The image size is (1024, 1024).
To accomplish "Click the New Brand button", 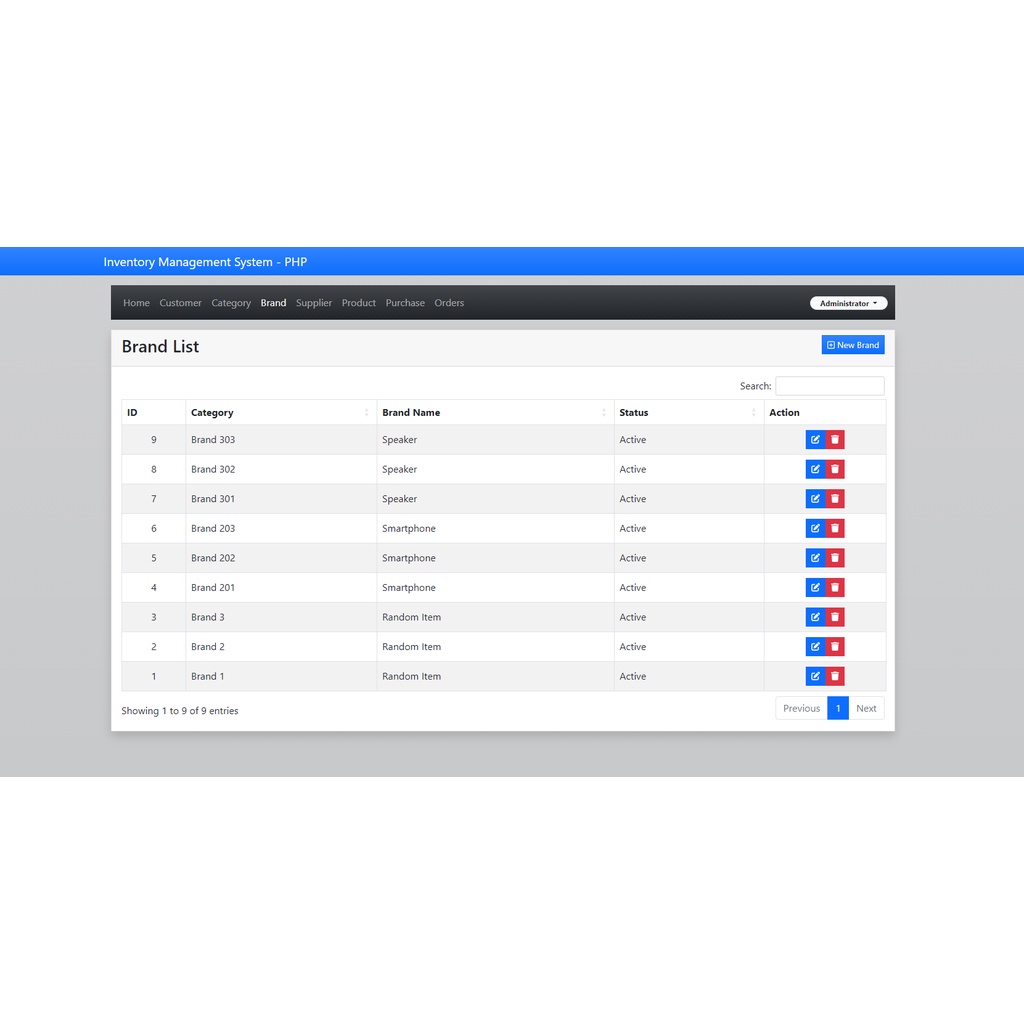I will tap(852, 344).
